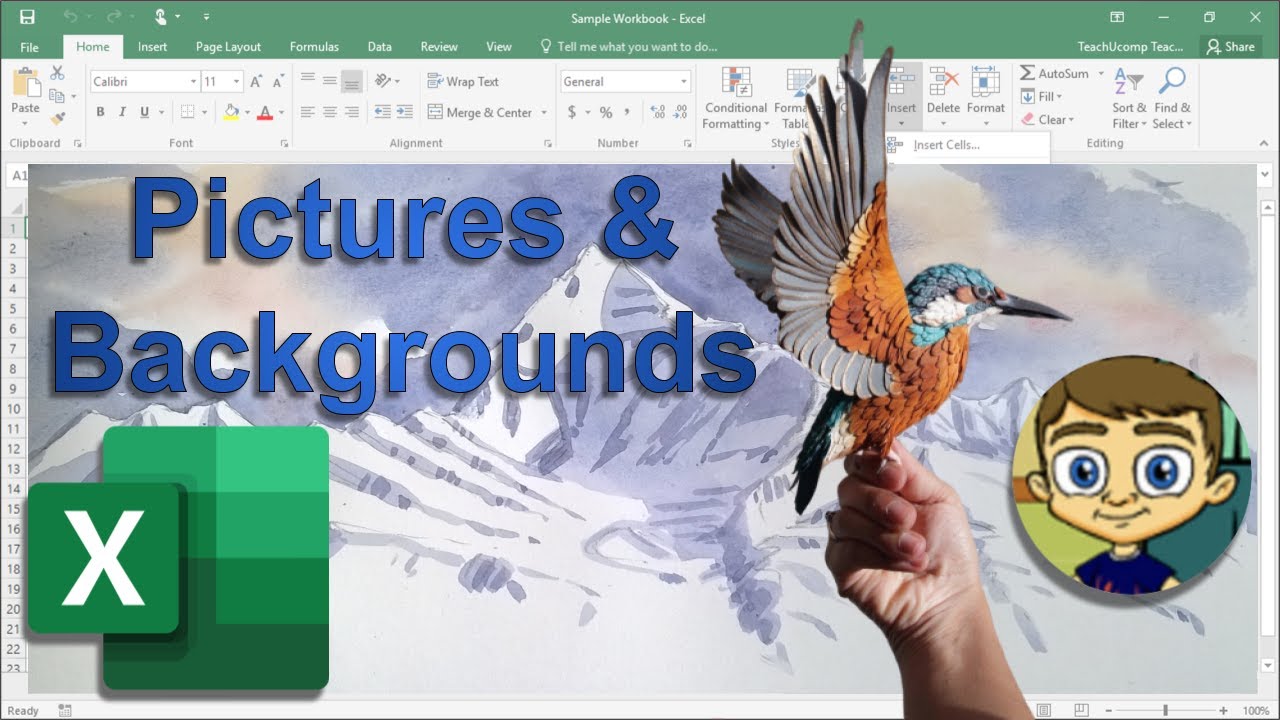Screen dimensions: 1280x720
Task: Choose Insert Cells... from the dropdown
Action: (x=947, y=145)
